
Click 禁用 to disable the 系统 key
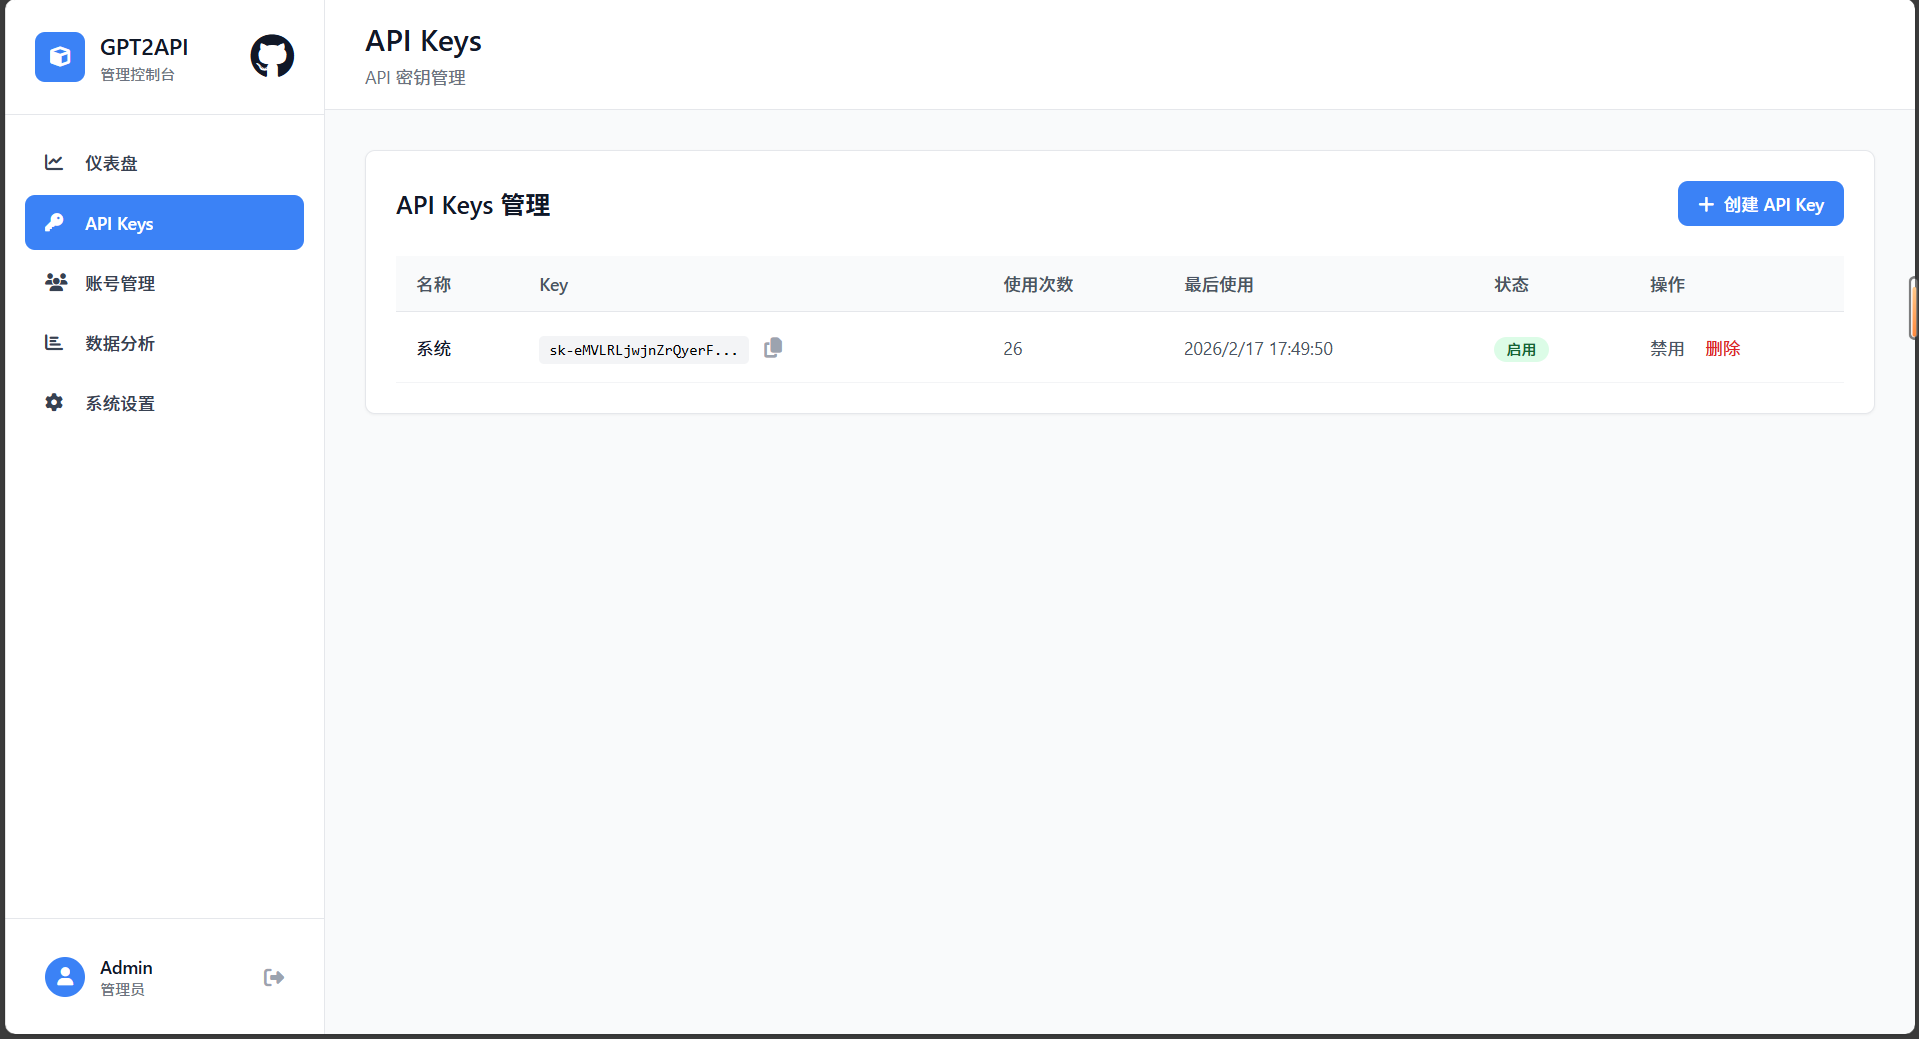pos(1666,348)
